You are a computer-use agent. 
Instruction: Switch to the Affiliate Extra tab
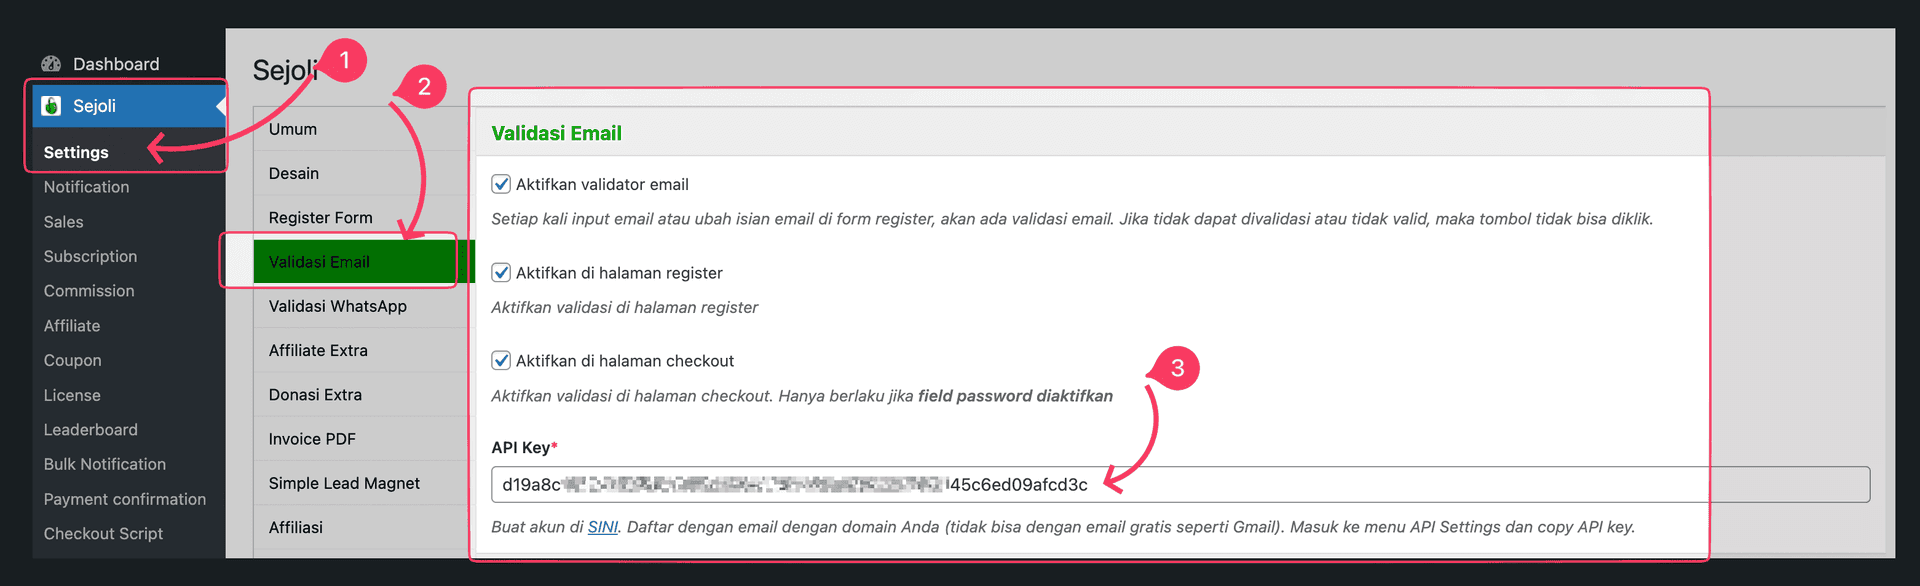click(x=361, y=350)
